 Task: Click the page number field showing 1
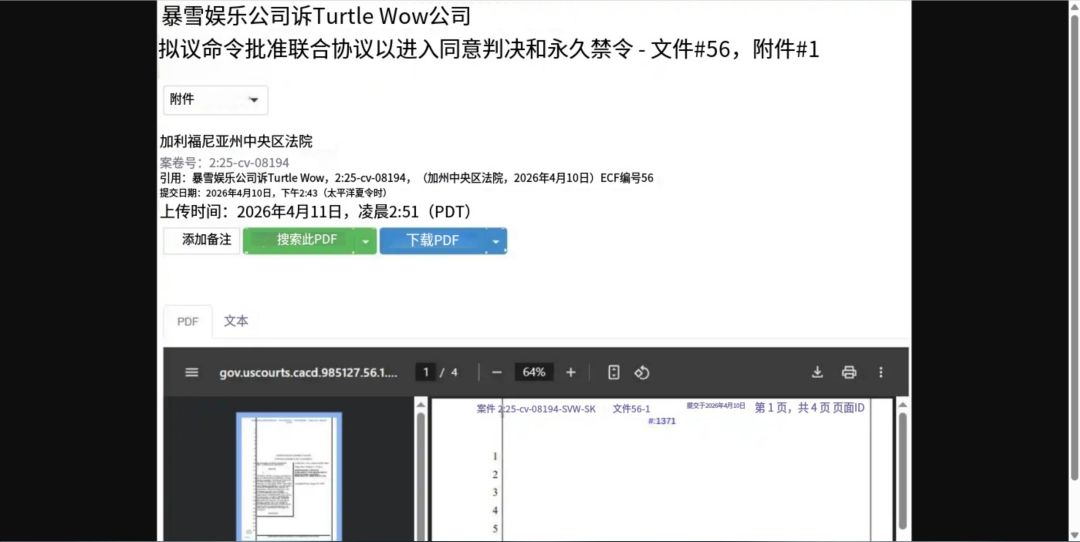[426, 373]
